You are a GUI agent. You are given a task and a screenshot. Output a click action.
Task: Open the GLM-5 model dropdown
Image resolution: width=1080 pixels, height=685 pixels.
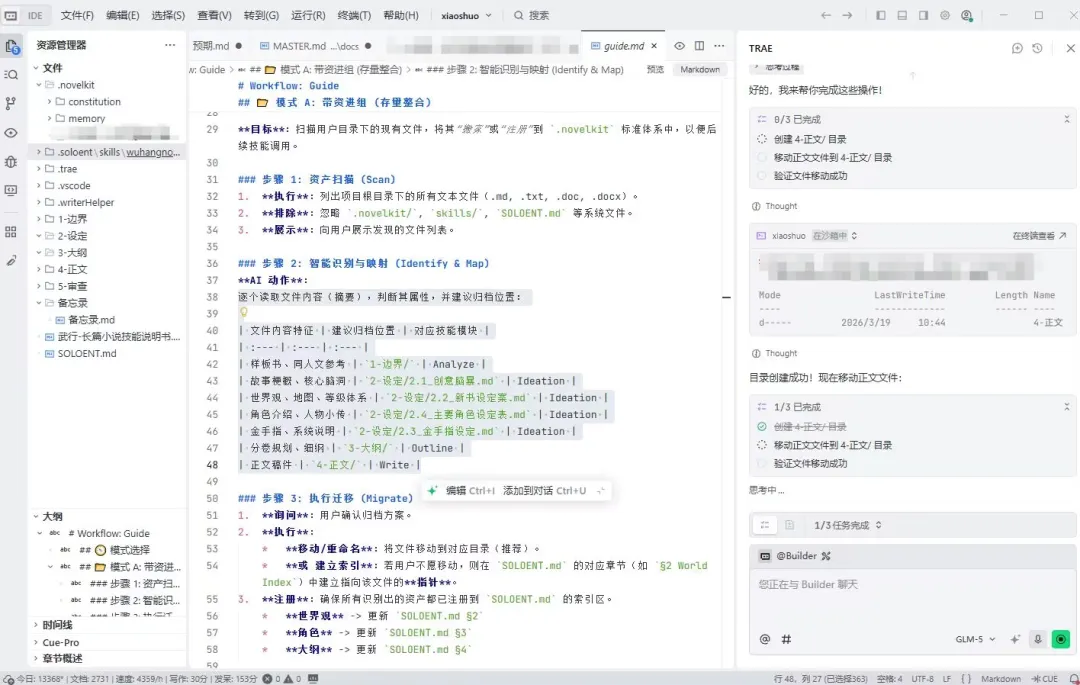pos(975,639)
